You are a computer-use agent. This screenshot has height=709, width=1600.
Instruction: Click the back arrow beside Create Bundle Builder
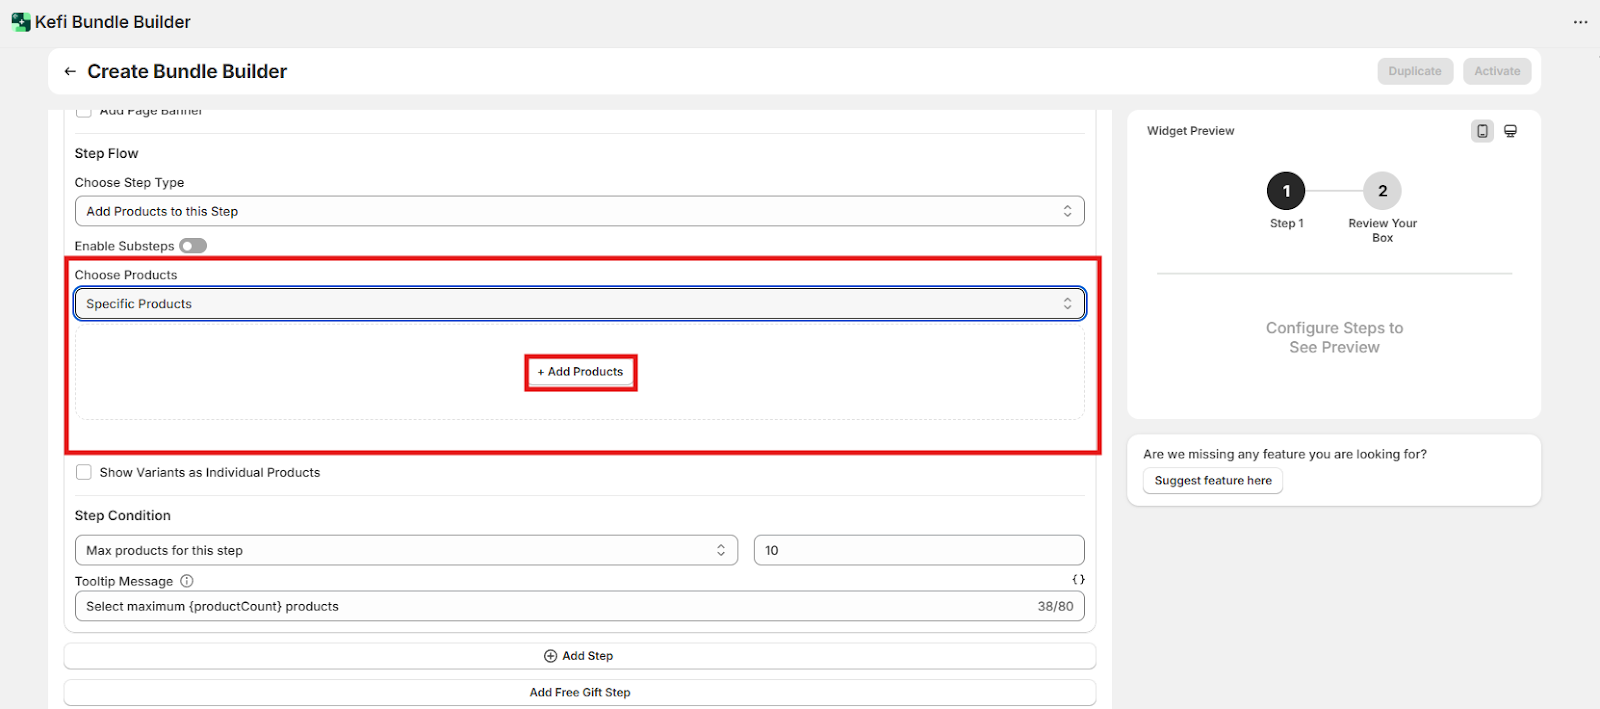click(x=70, y=72)
